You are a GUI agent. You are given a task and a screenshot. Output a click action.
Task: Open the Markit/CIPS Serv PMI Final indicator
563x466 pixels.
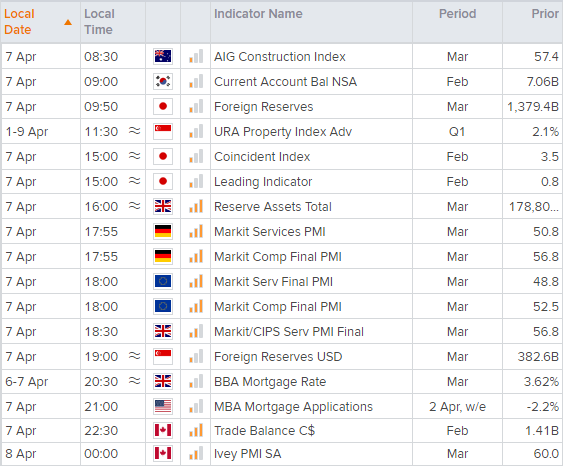[x=289, y=332]
